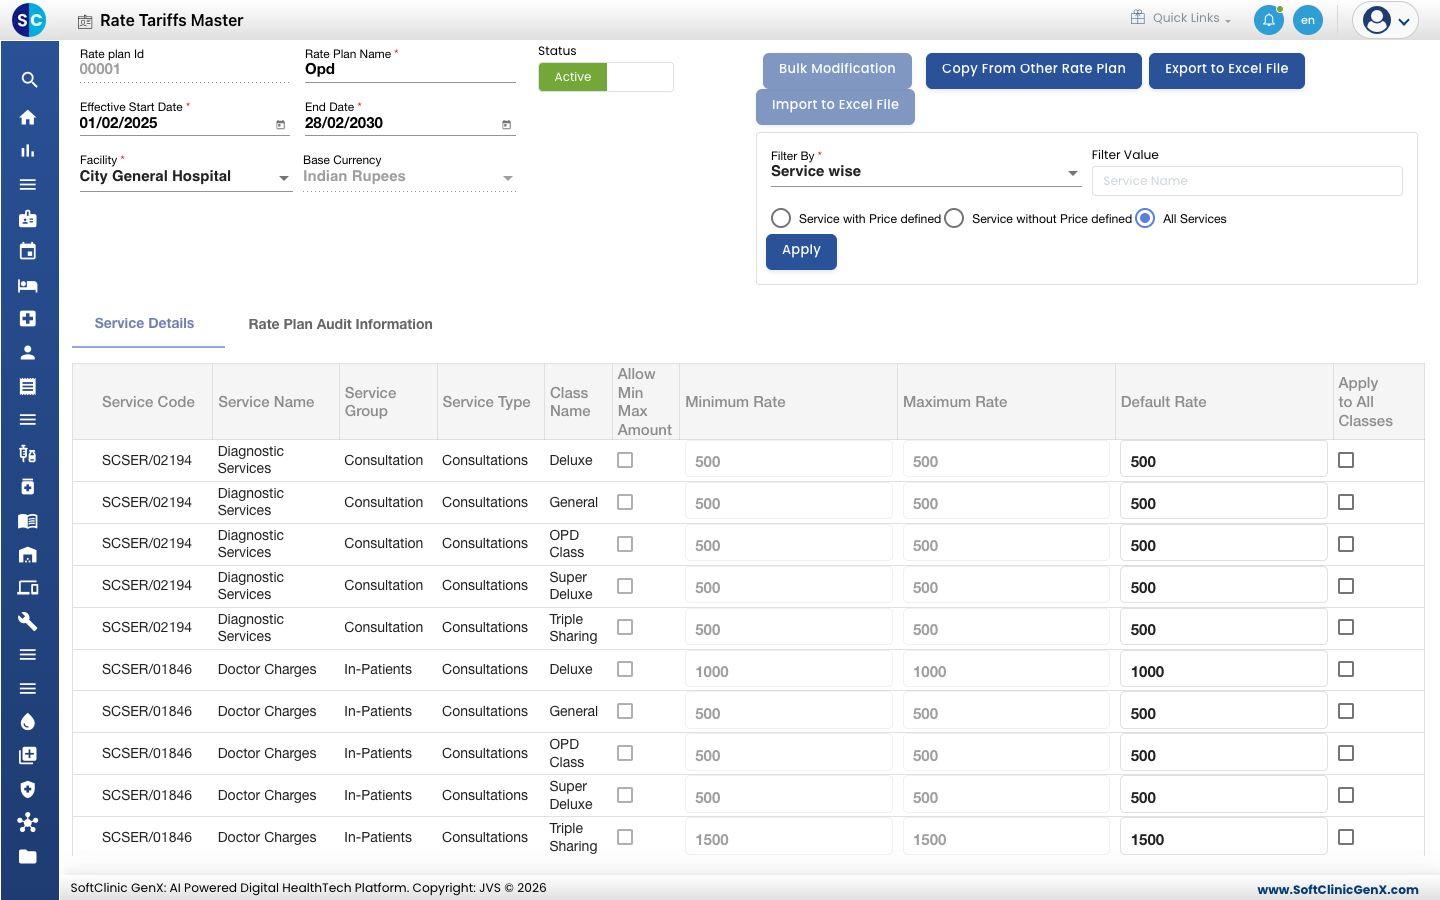Open the medication vials icon in the sidebar
The height and width of the screenshot is (900, 1440).
tap(28, 453)
